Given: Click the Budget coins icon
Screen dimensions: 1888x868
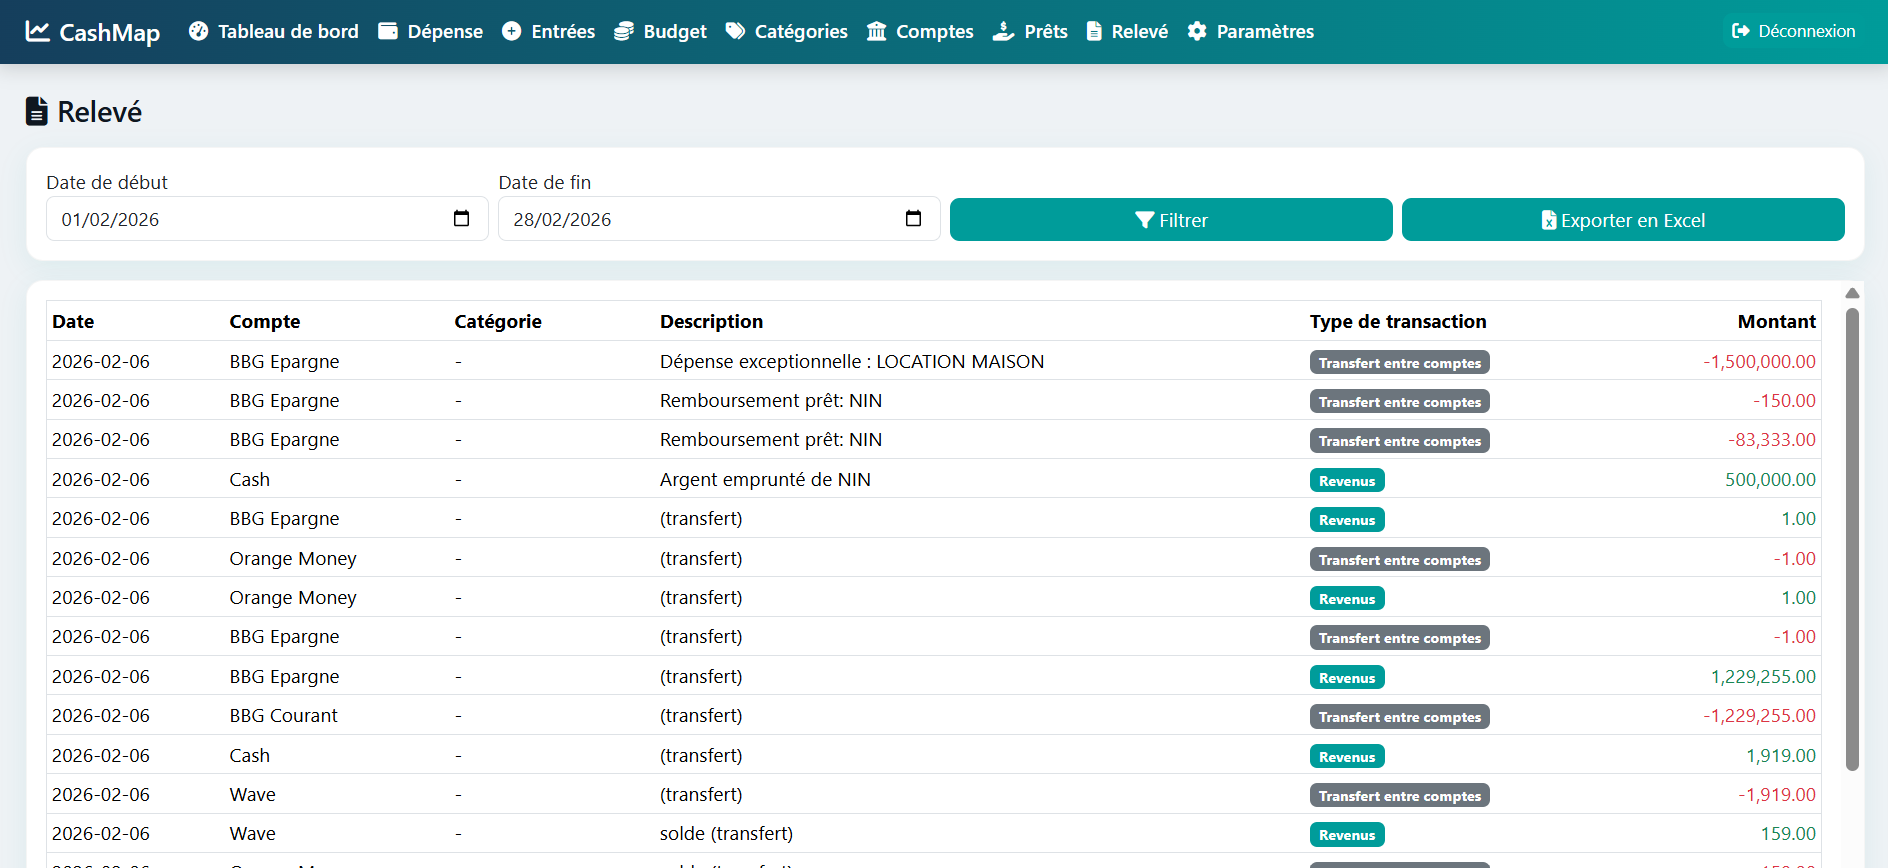Looking at the screenshot, I should (624, 31).
